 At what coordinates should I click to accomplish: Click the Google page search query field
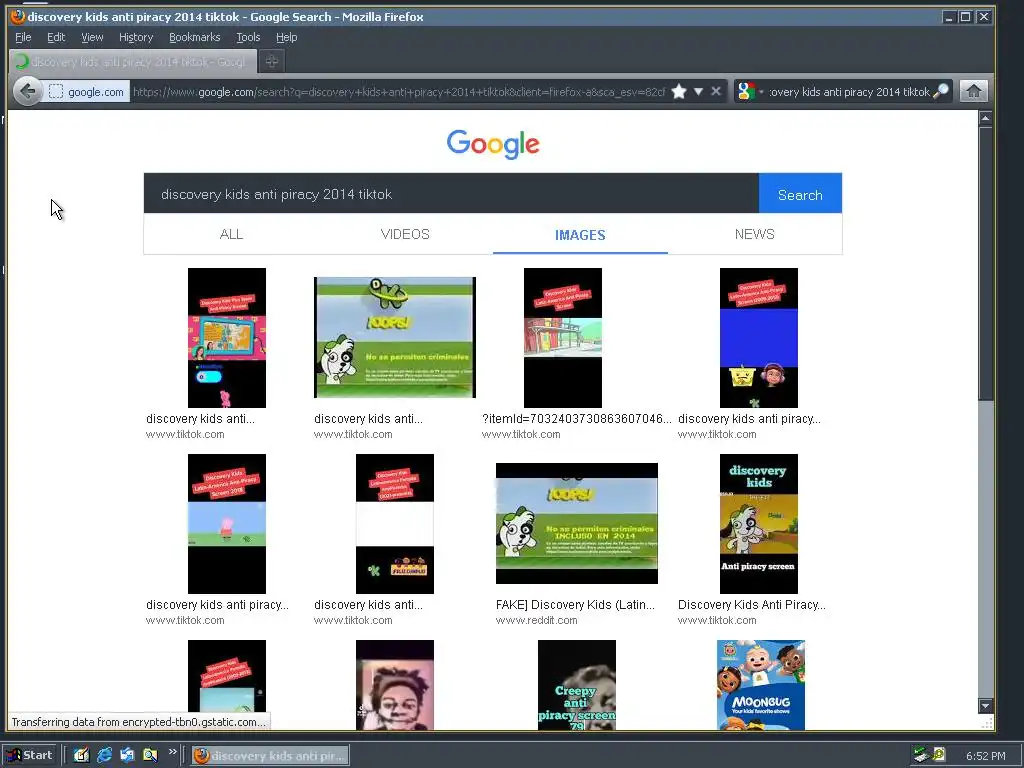451,194
